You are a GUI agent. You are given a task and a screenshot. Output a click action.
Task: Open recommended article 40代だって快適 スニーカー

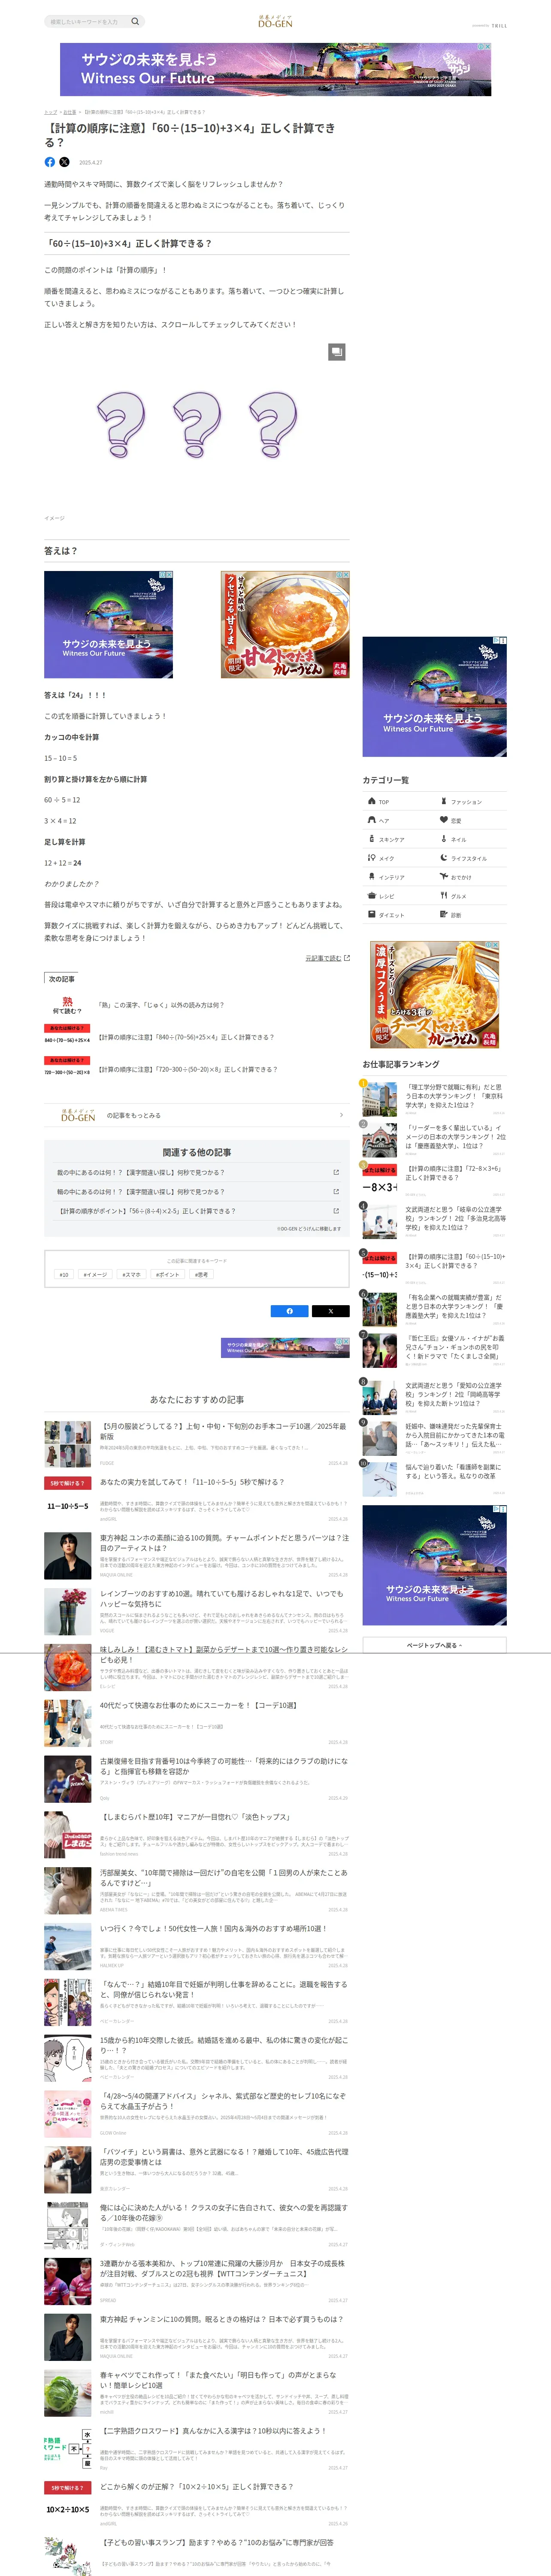pos(197,1722)
